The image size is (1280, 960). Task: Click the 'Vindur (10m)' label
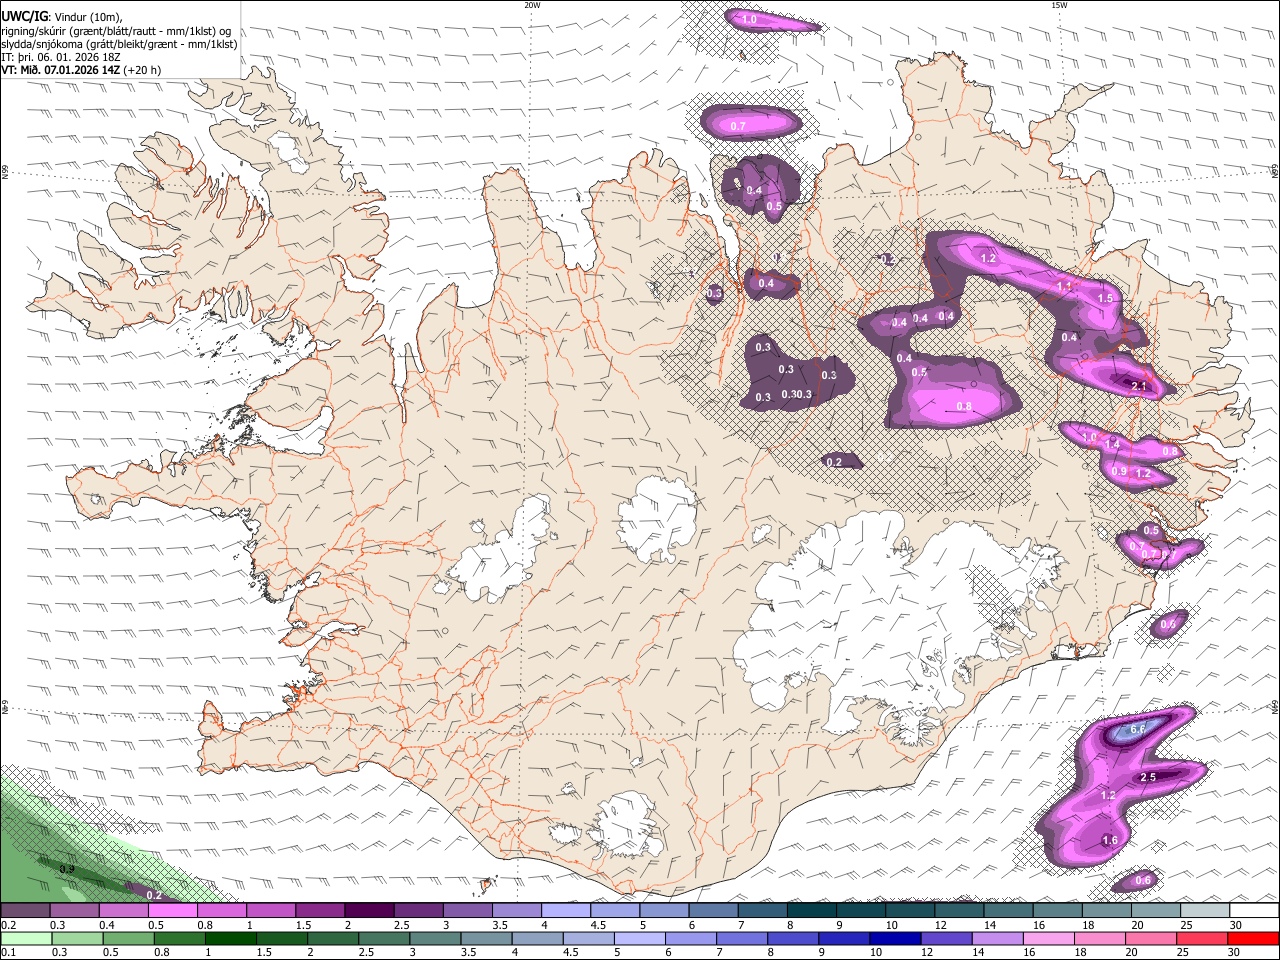(89, 17)
